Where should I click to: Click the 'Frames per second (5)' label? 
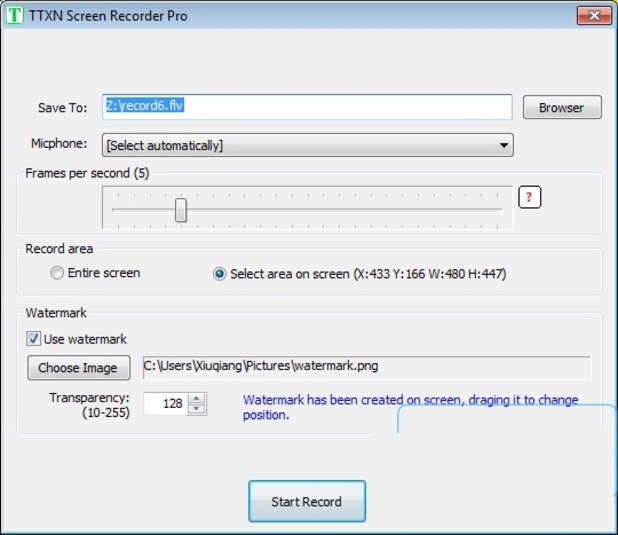pos(87,173)
